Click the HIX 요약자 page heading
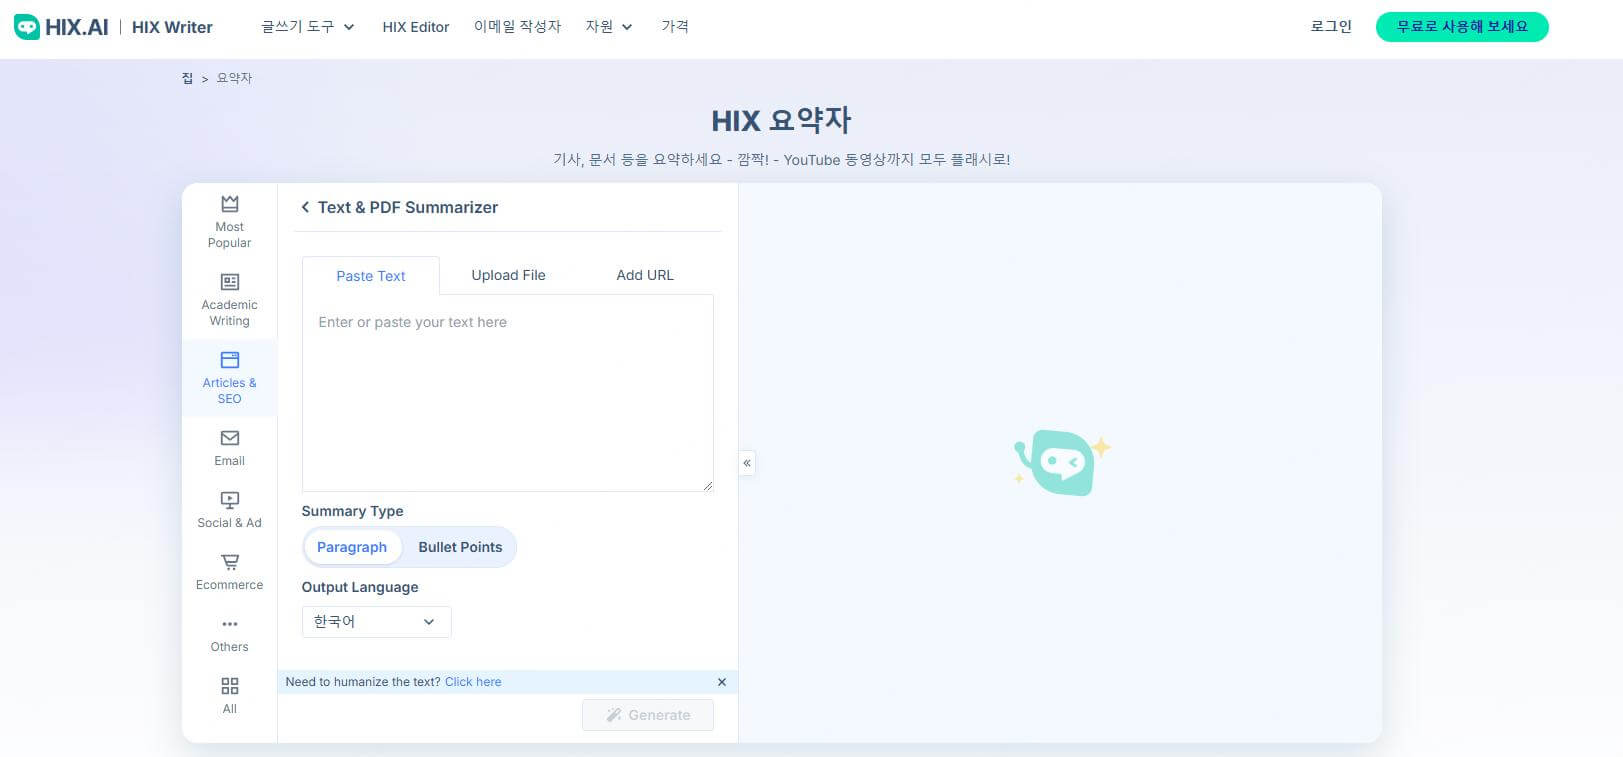Screen dimensions: 1623x757 click(x=781, y=121)
